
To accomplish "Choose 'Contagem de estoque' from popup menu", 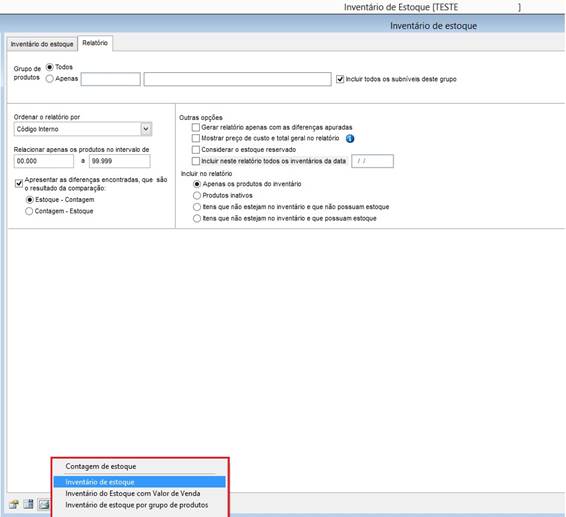I will 101,466.
